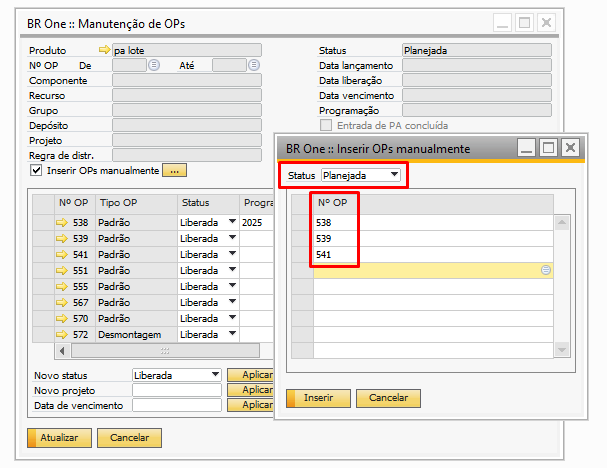Viewport: 607px width, 468px height.
Task: Click the horizontal scrollbar under the OP table
Action: point(160,351)
